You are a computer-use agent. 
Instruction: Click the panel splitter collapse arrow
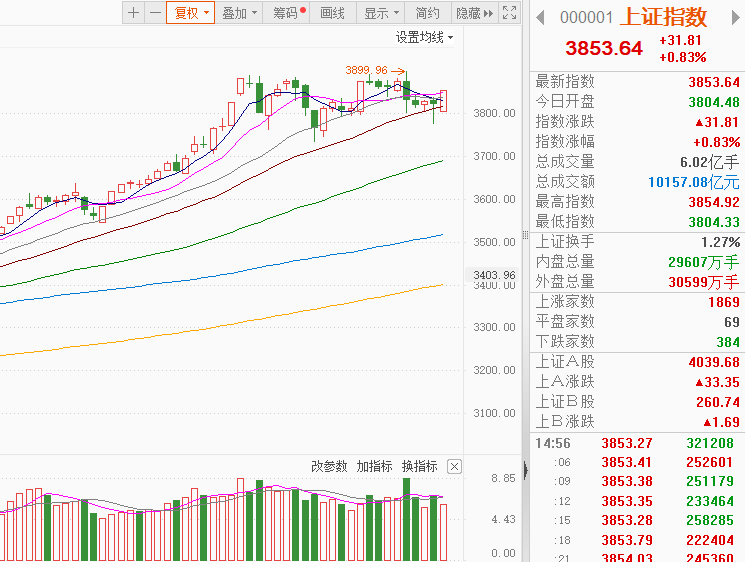pyautogui.click(x=525, y=470)
